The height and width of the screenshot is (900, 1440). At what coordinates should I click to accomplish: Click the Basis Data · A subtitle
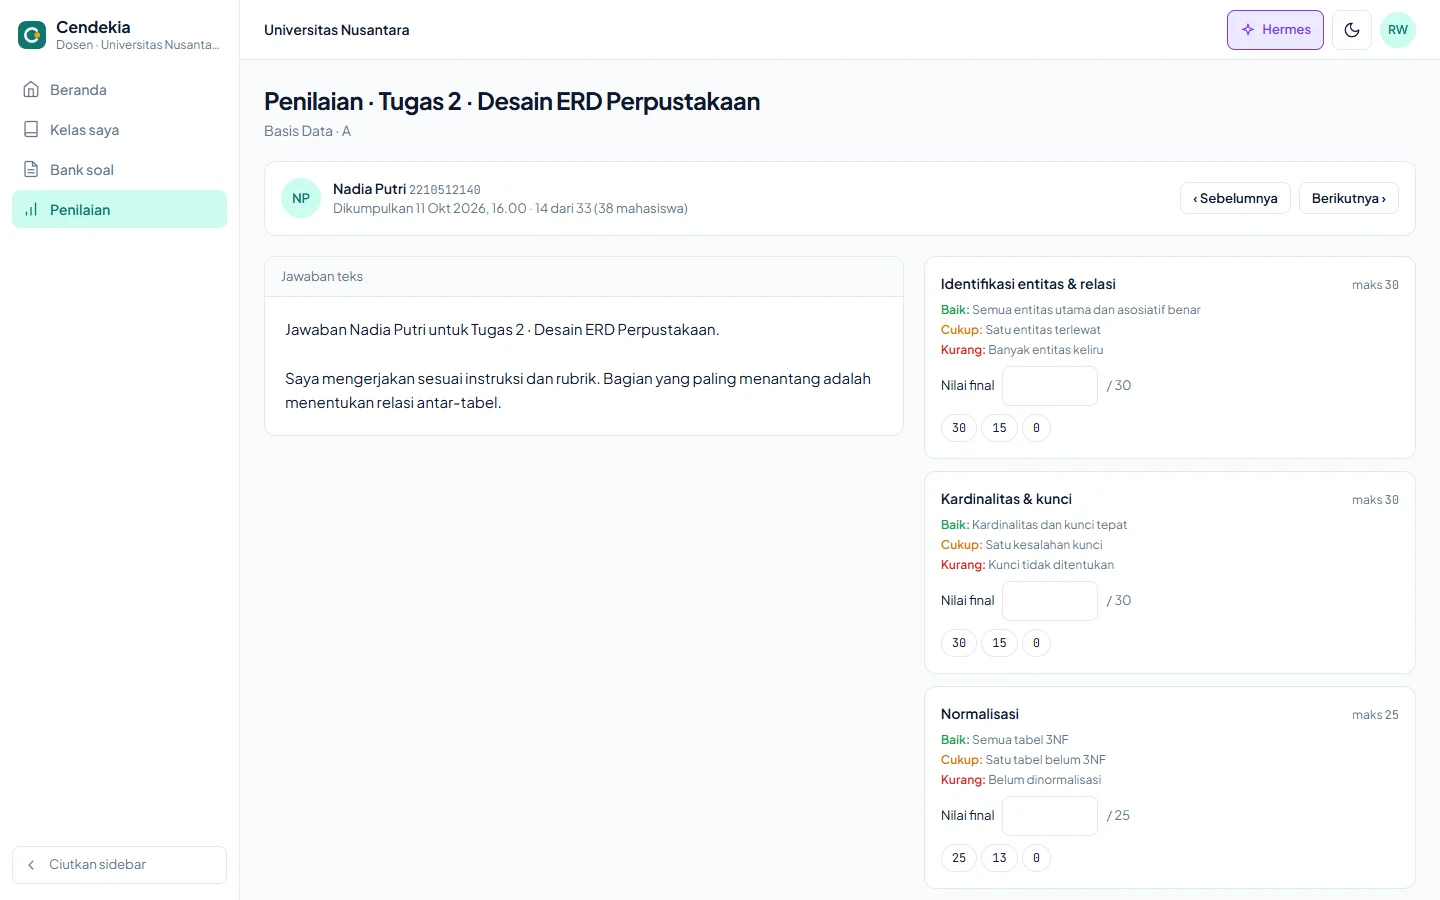(308, 131)
